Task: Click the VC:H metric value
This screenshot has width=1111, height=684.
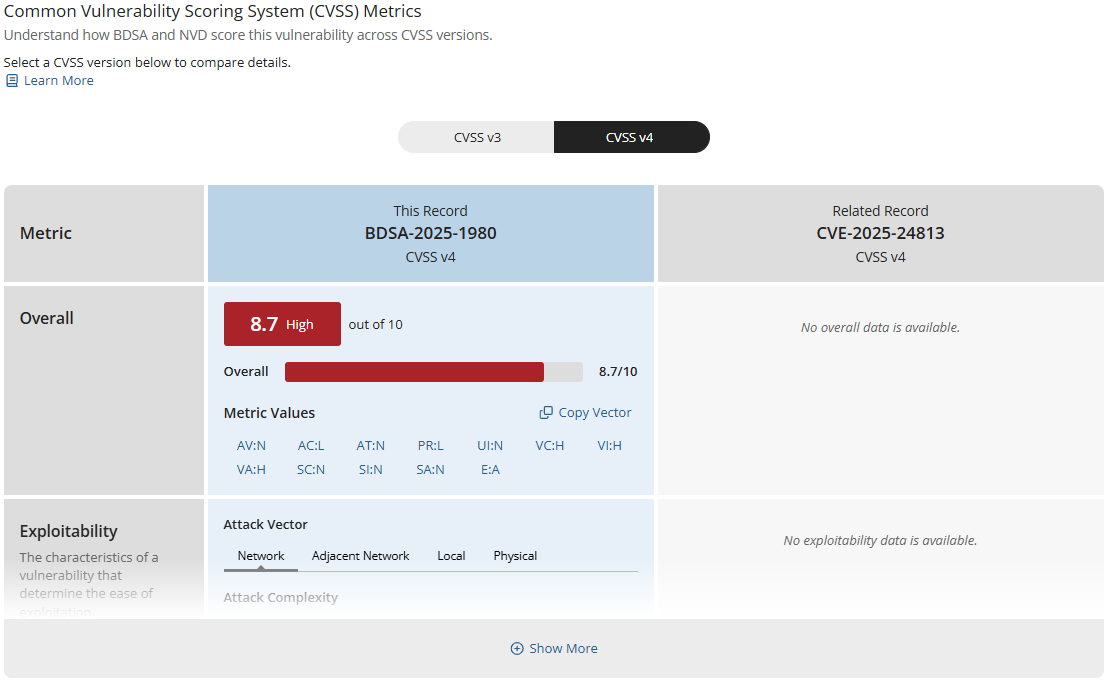Action: coord(550,446)
